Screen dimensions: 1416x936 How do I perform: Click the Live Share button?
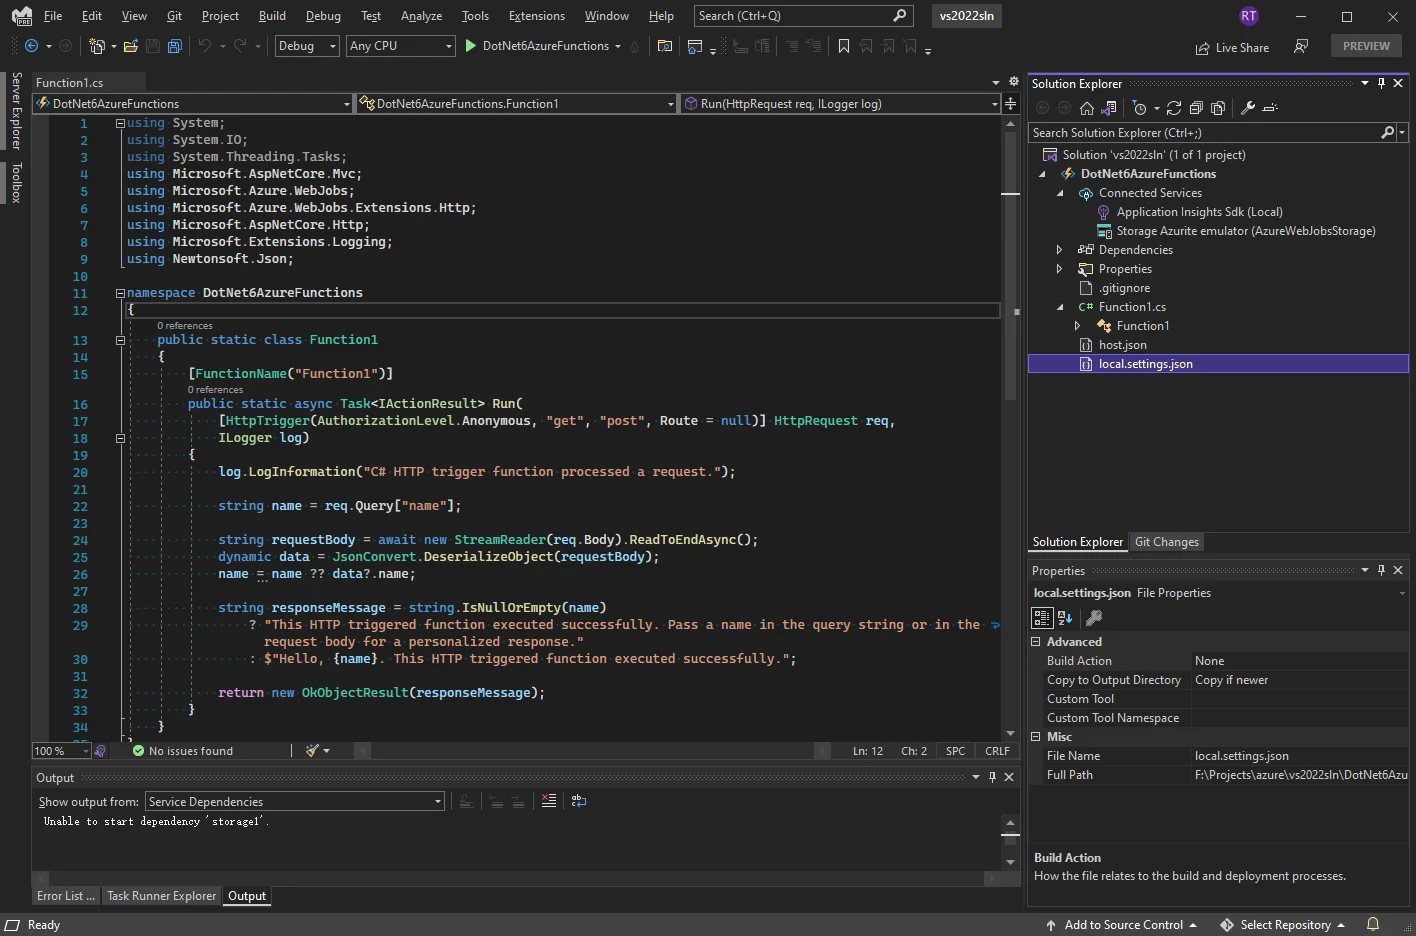pos(1232,48)
